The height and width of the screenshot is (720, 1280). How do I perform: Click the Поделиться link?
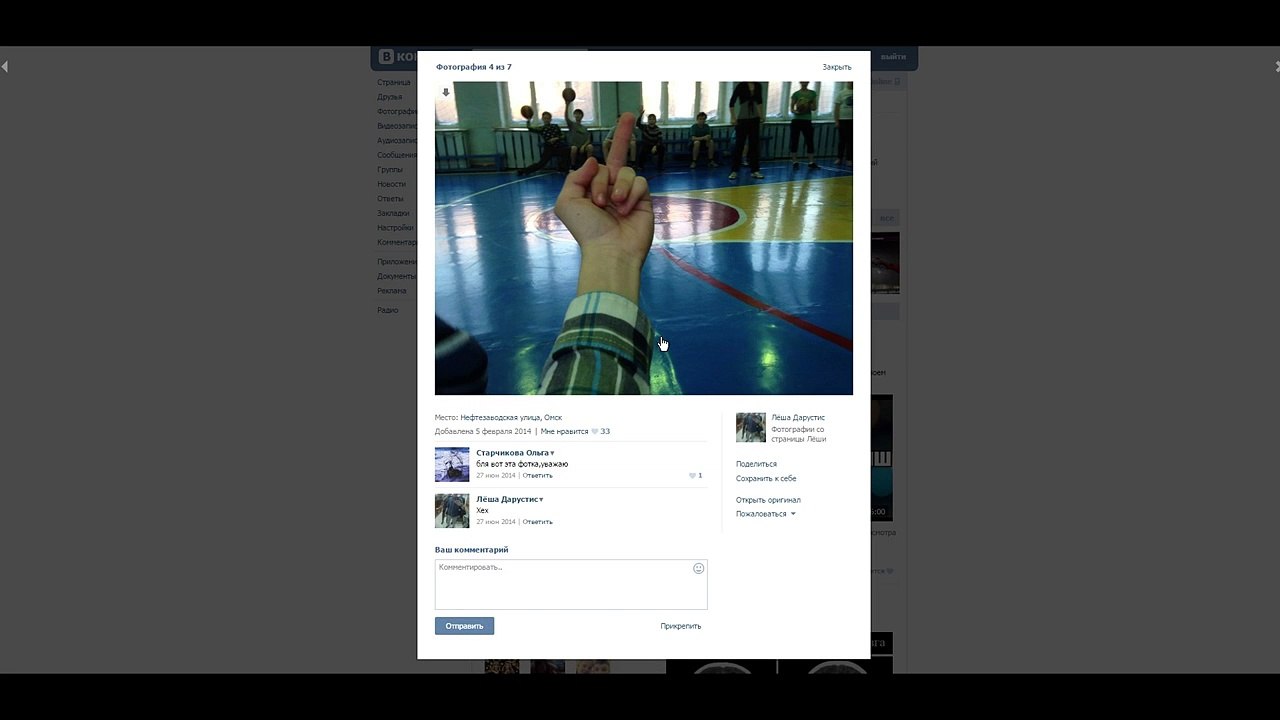point(756,464)
